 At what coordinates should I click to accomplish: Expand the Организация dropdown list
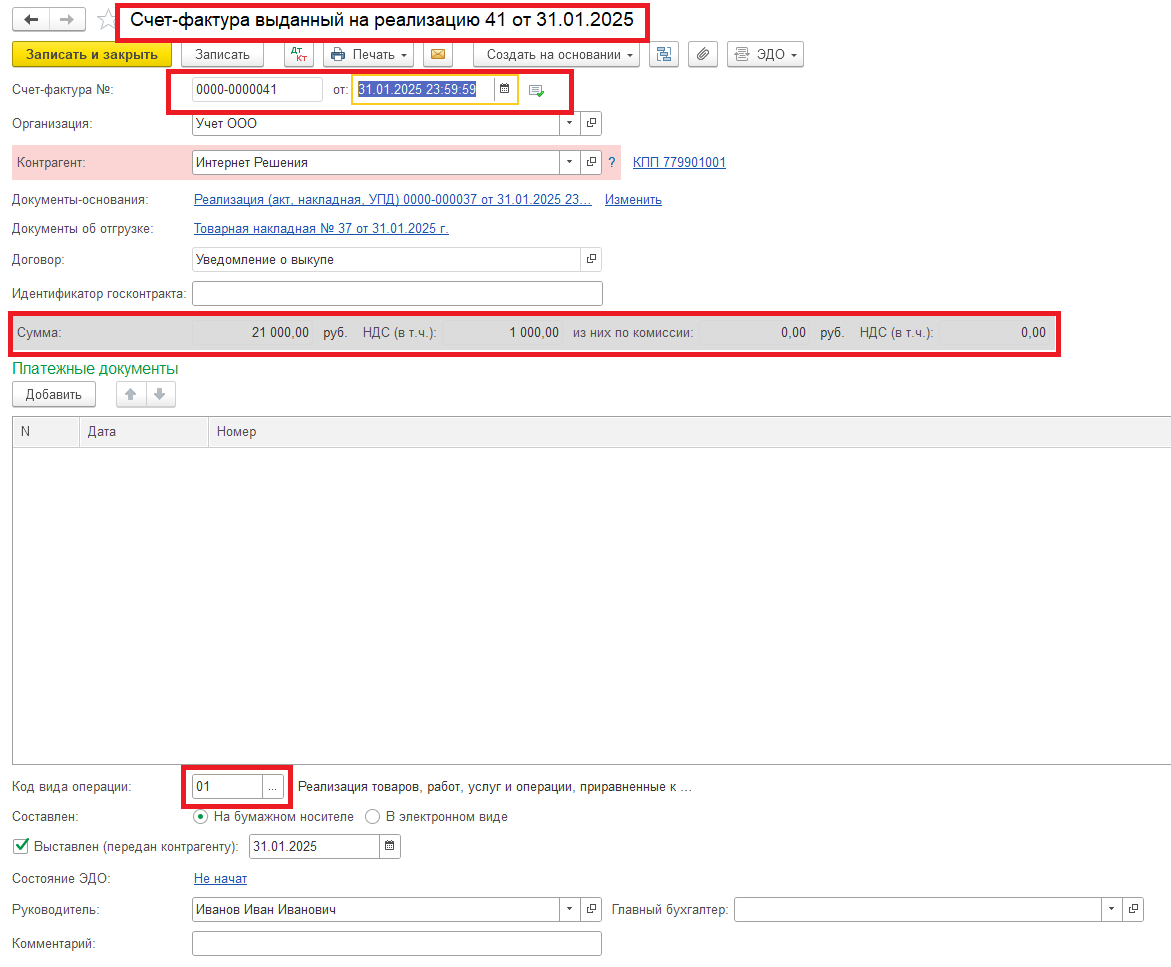[569, 124]
